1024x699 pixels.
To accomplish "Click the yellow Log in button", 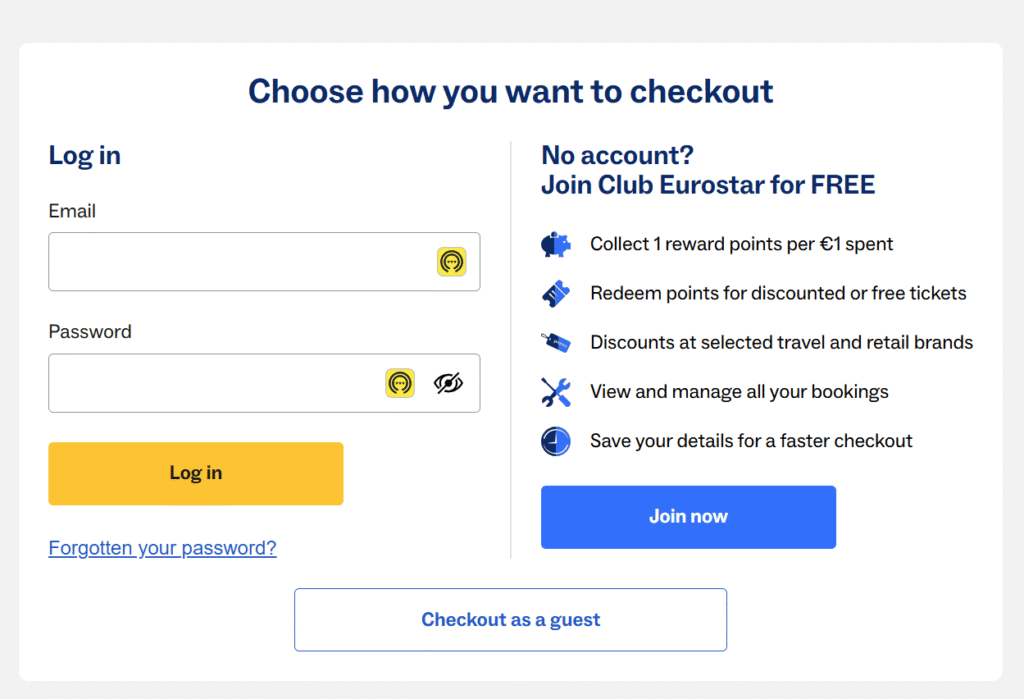I will (196, 474).
